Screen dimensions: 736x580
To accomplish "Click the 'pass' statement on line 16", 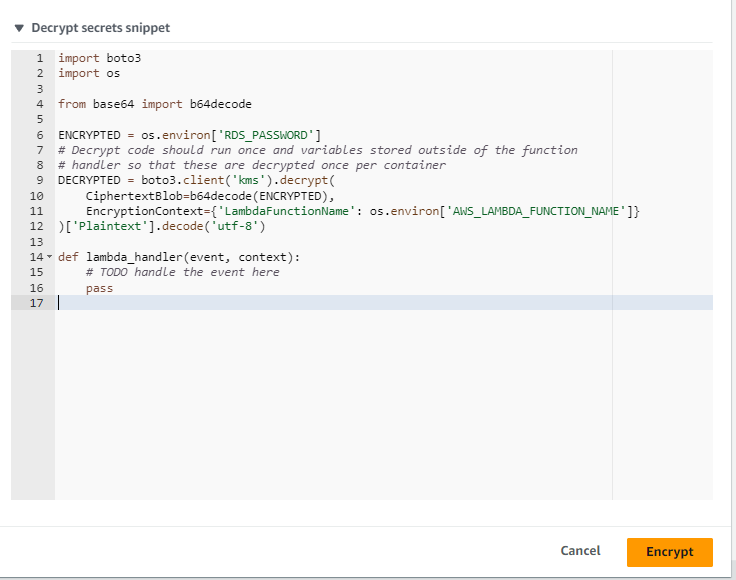I will 100,288.
